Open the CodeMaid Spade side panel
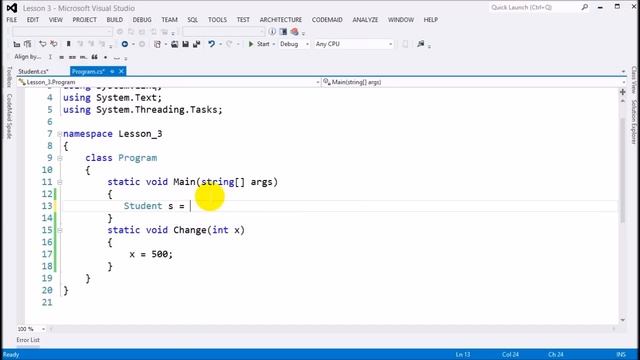 [x=9, y=116]
